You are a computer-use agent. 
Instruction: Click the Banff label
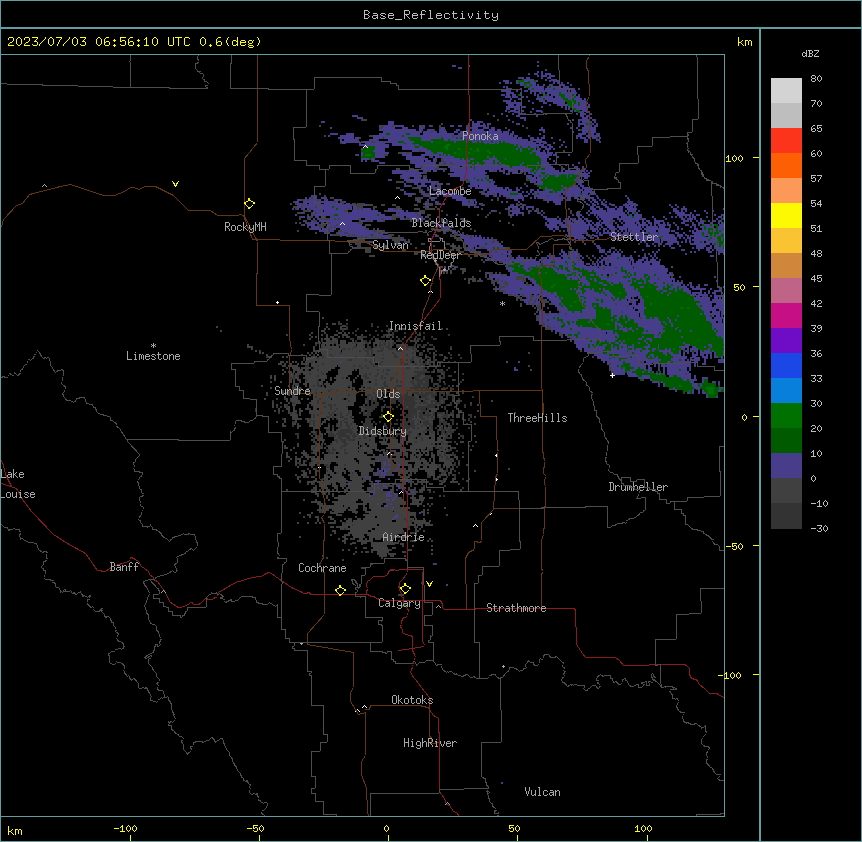124,567
